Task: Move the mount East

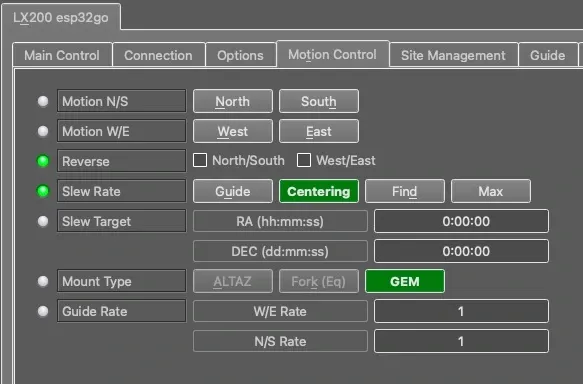Action: [x=319, y=131]
